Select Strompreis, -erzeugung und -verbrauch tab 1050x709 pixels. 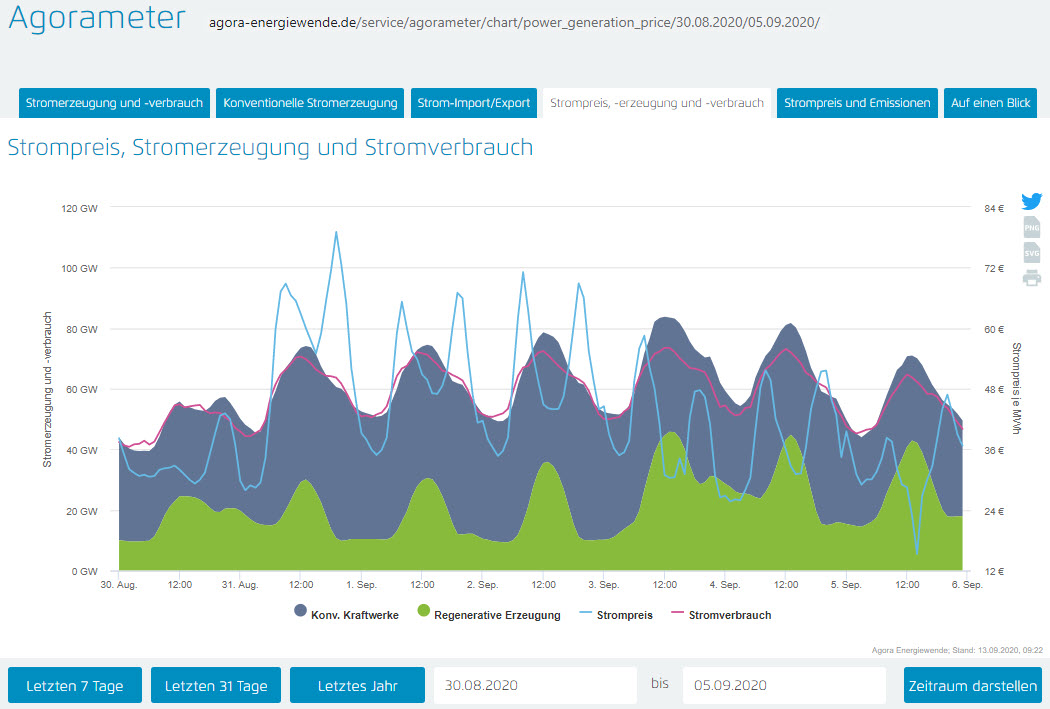[x=657, y=103]
